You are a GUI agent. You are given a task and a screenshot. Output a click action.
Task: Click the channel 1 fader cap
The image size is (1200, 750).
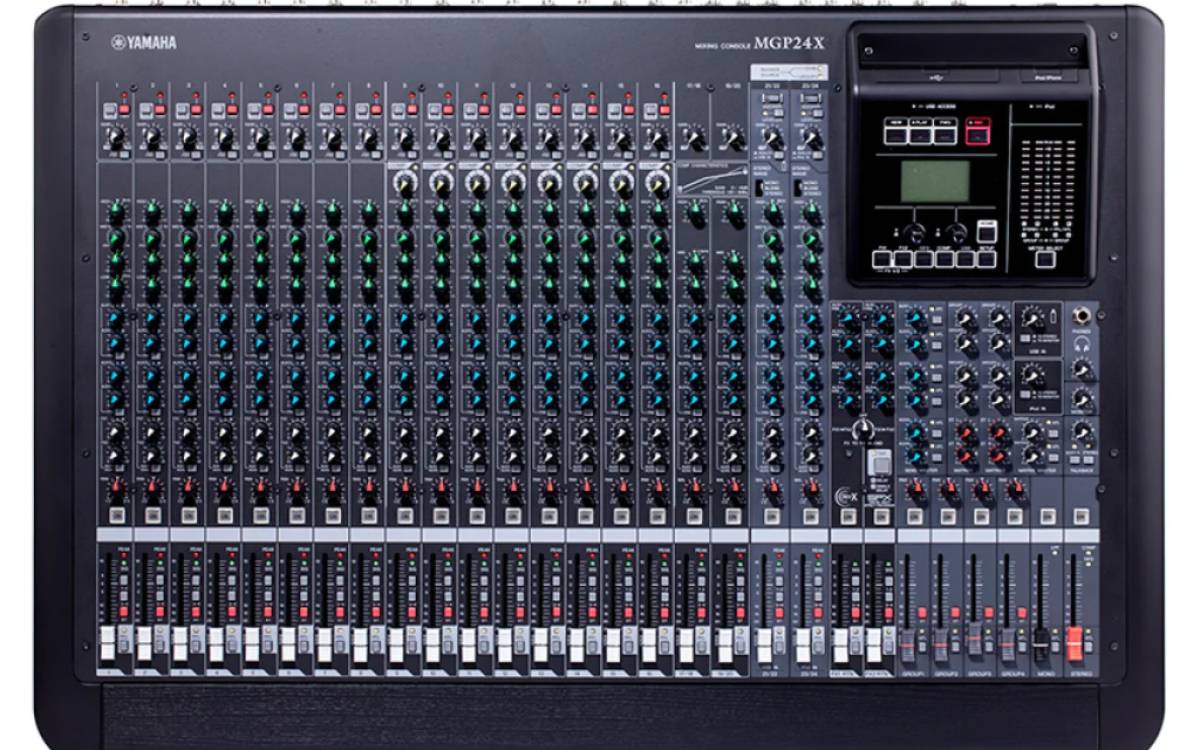107,645
